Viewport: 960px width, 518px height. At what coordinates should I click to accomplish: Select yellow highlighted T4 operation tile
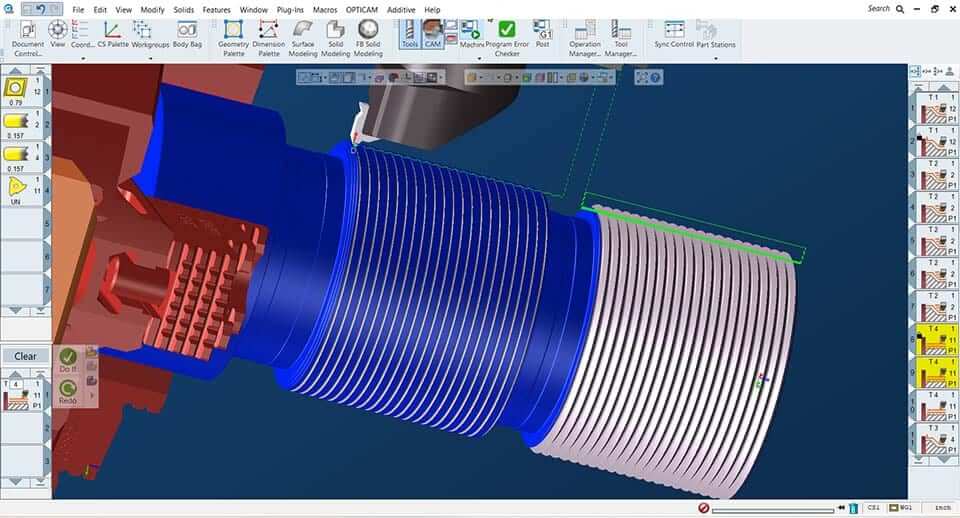pyautogui.click(x=937, y=342)
